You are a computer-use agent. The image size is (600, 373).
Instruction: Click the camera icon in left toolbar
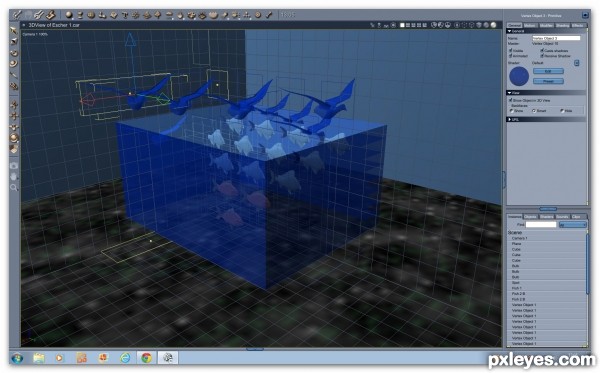[14, 166]
